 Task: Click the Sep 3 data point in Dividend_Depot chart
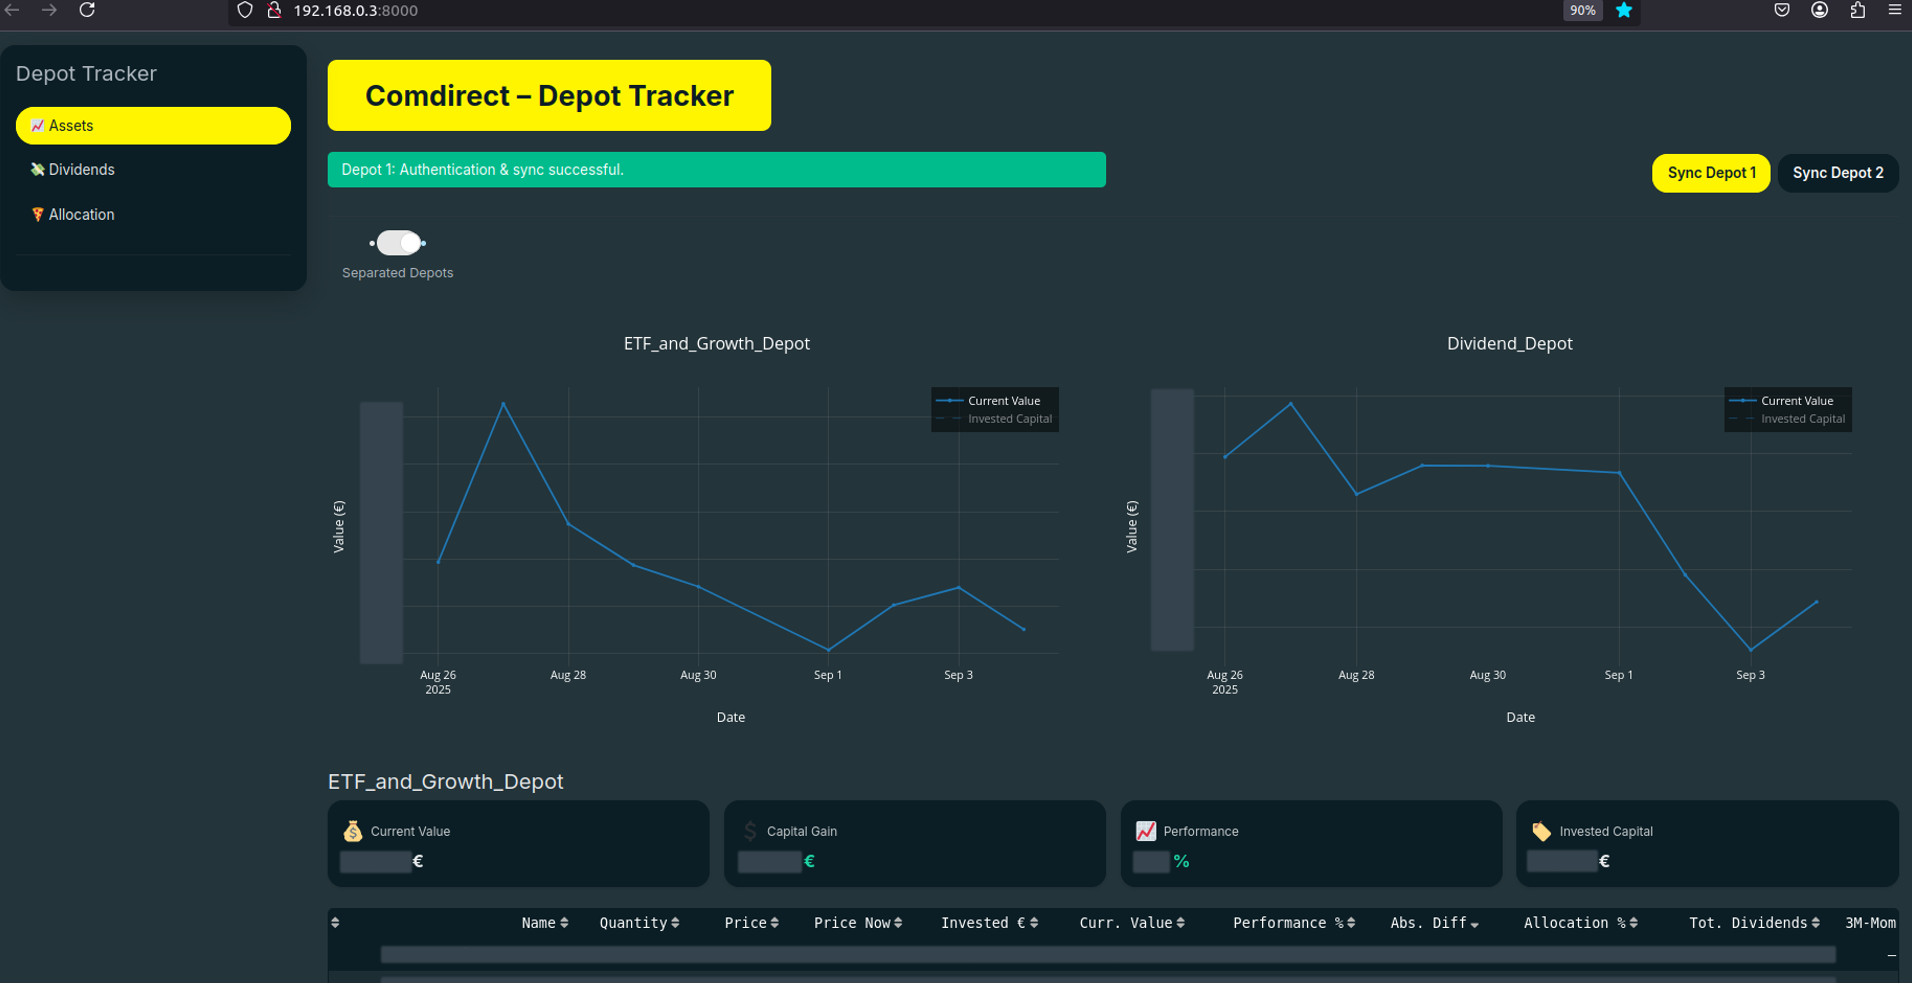[1751, 650]
